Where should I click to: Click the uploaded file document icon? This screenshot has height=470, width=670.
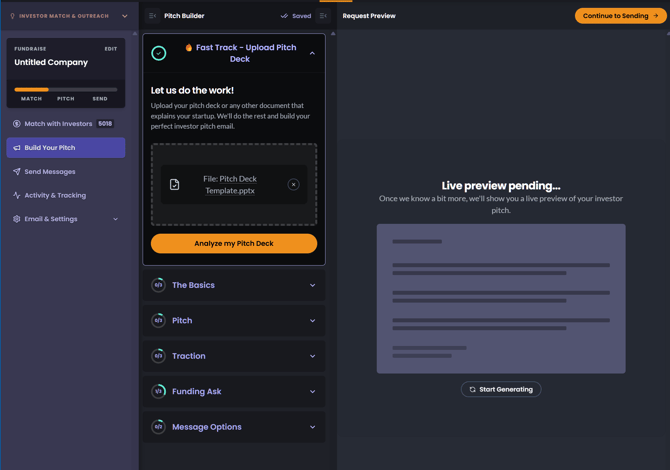pos(175,185)
